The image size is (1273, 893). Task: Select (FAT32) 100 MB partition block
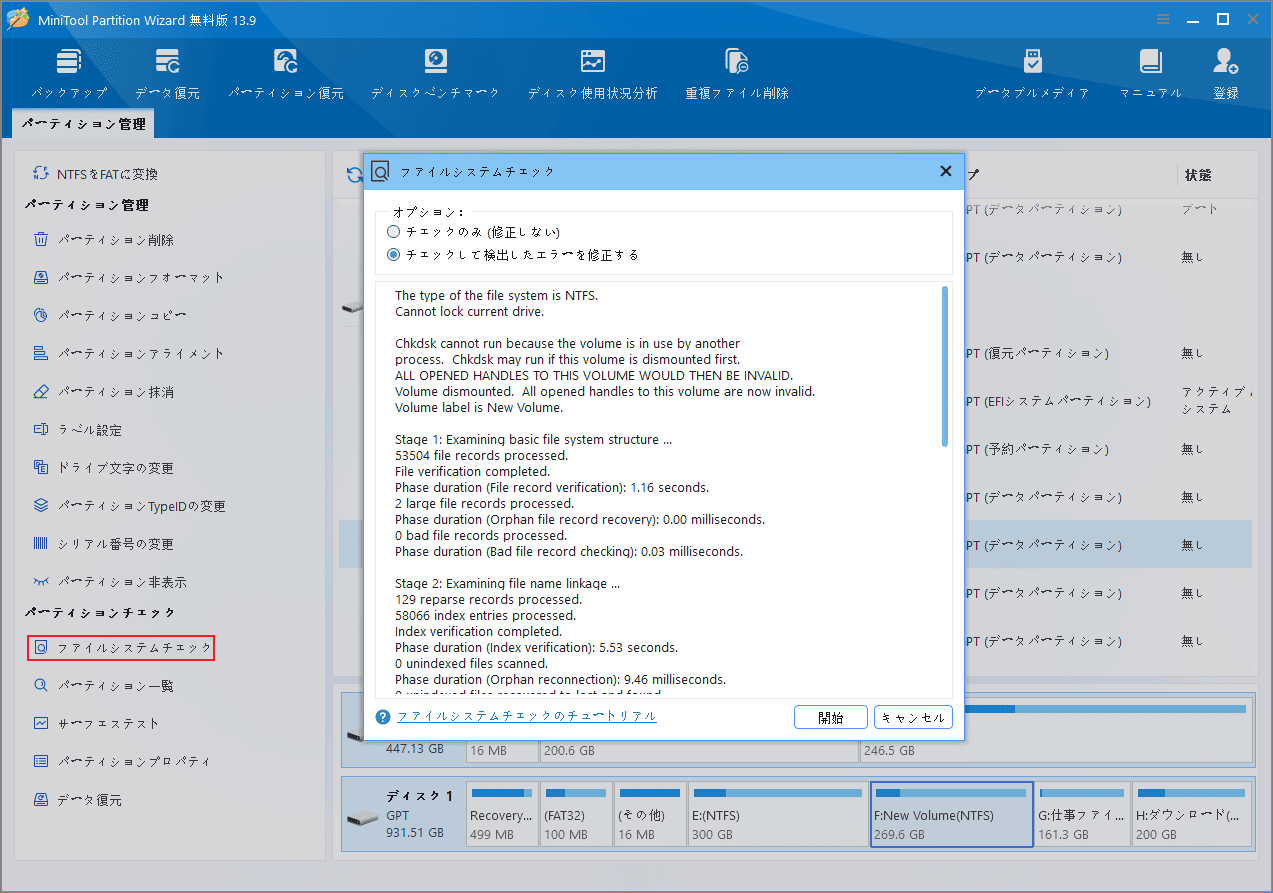(576, 816)
